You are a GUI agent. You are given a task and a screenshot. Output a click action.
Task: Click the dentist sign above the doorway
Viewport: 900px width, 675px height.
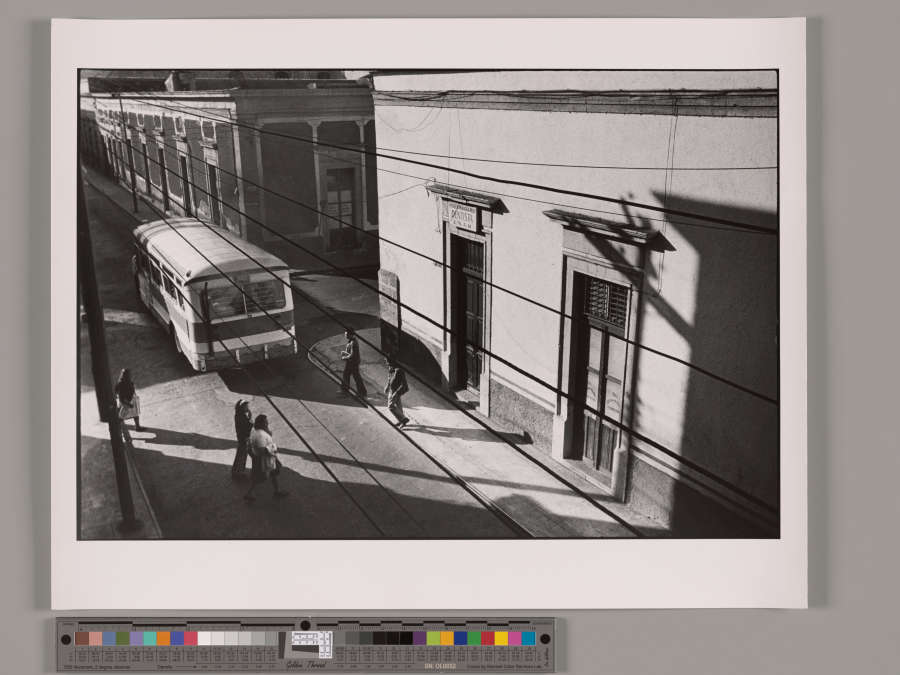(x=462, y=215)
